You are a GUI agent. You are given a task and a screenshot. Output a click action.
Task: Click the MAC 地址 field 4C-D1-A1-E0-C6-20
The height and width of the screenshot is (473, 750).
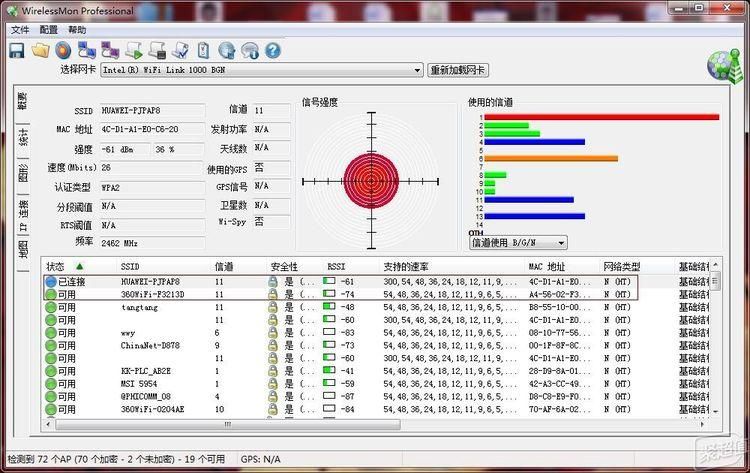(152, 130)
